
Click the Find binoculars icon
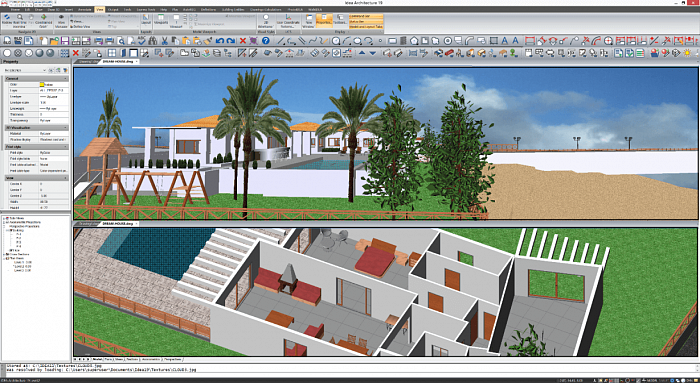(153, 41)
